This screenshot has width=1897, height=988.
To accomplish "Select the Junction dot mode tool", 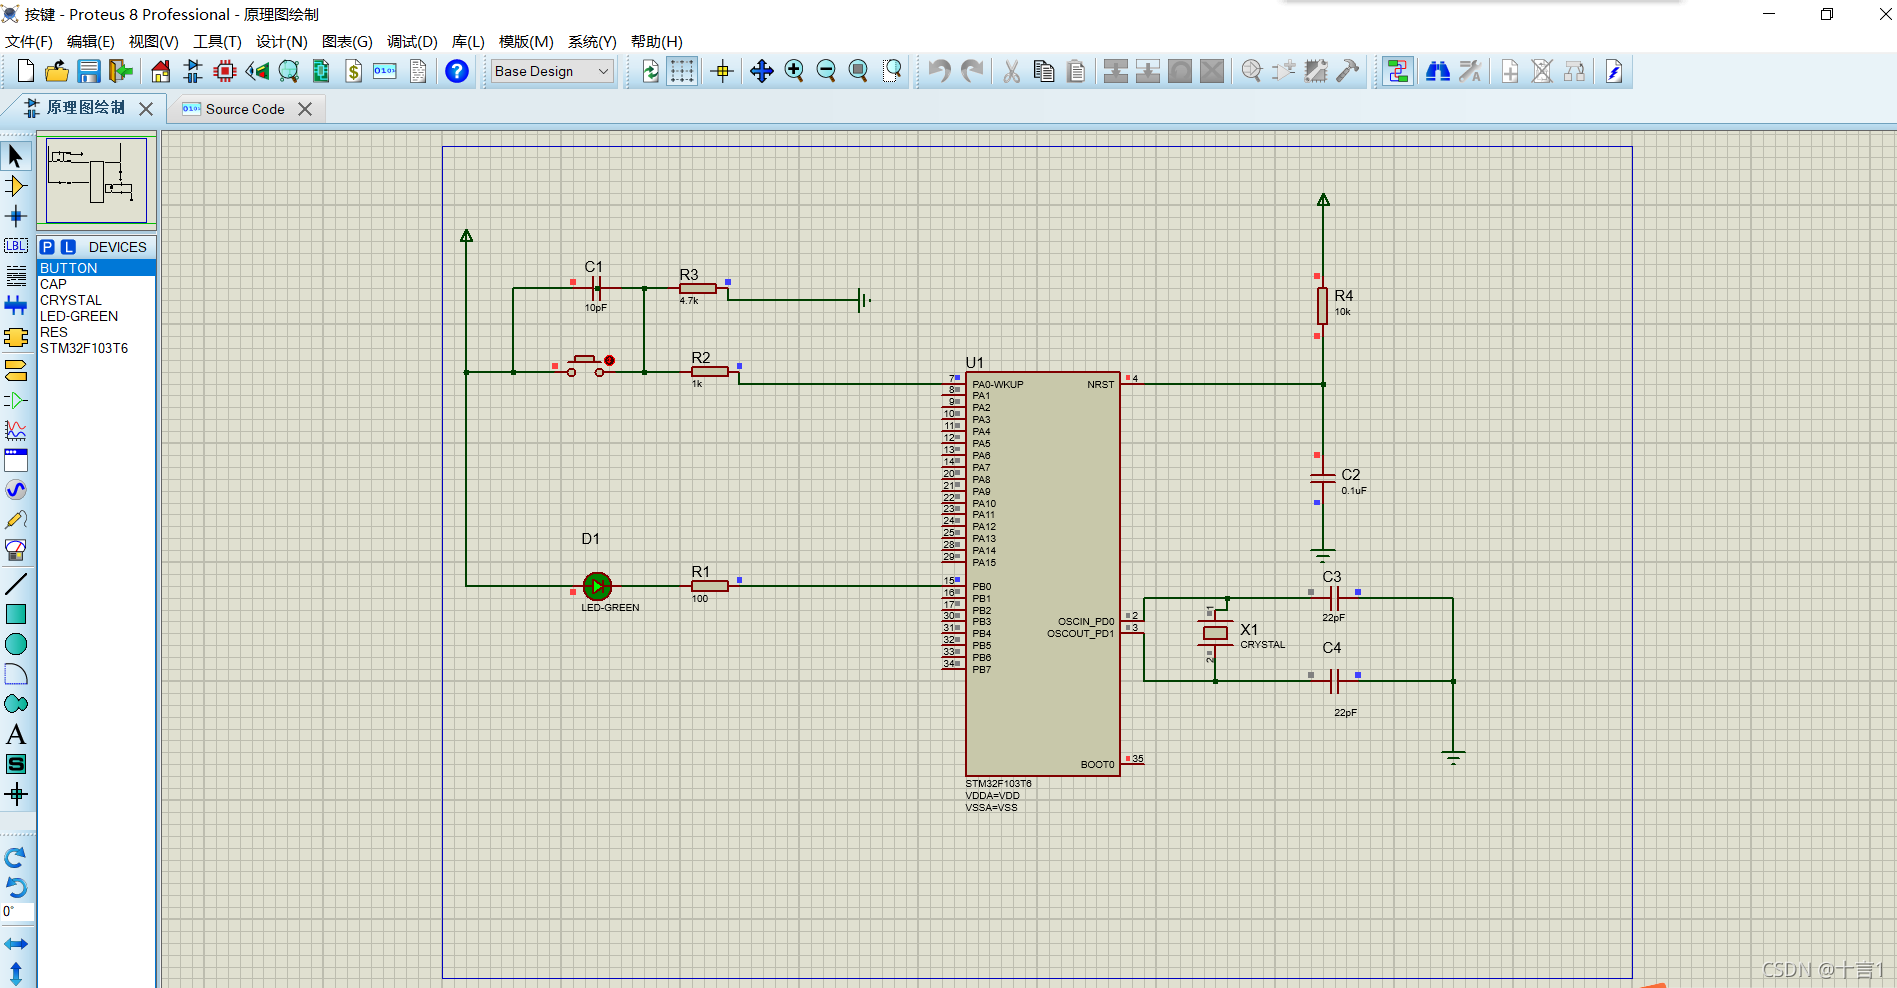I will pyautogui.click(x=16, y=216).
